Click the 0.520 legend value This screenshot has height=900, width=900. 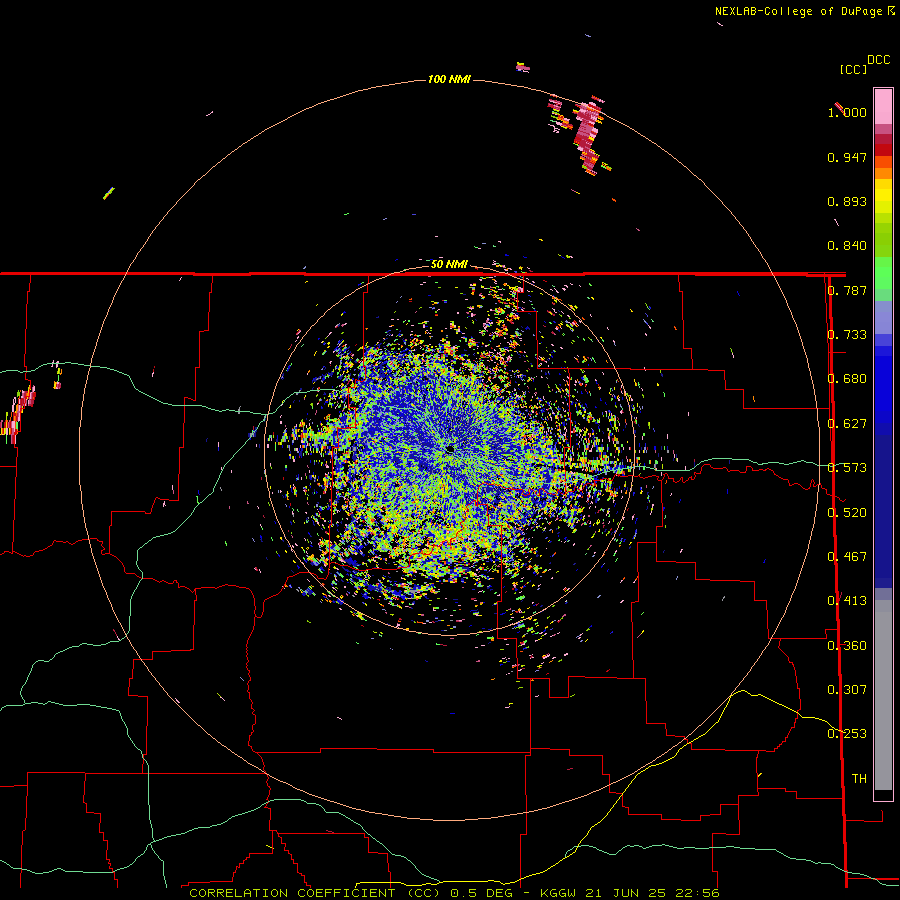point(847,513)
